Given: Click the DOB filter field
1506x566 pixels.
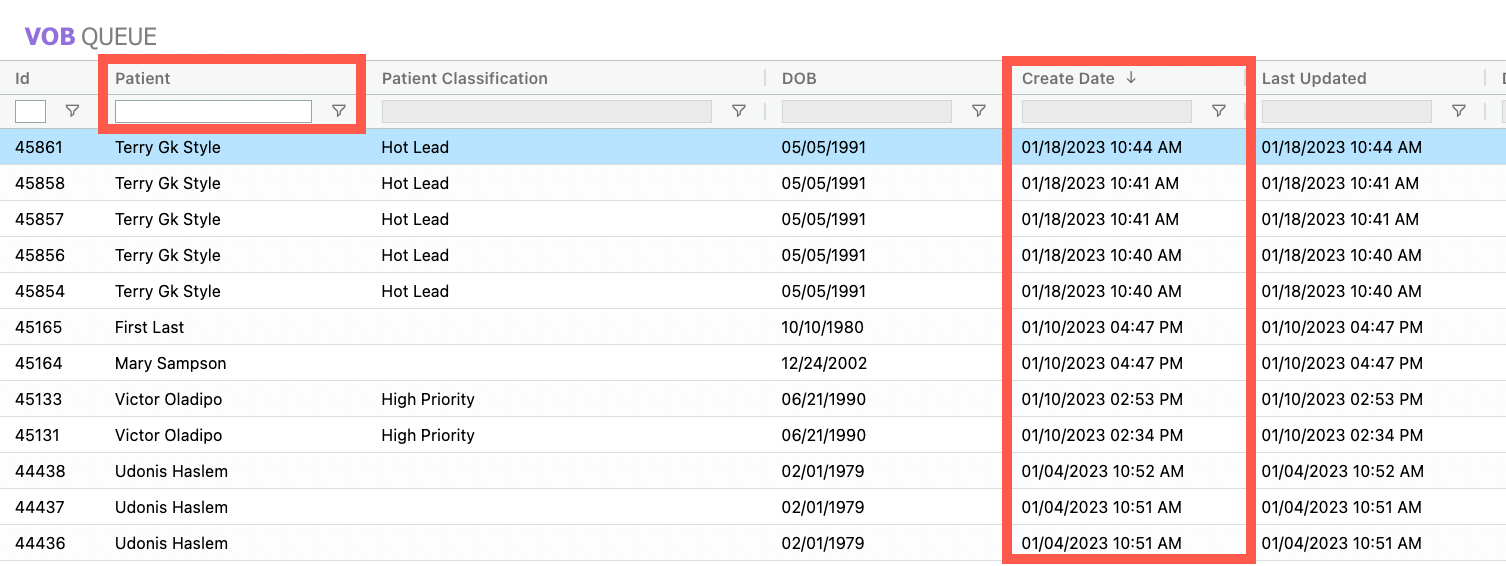Looking at the screenshot, I should 866,111.
